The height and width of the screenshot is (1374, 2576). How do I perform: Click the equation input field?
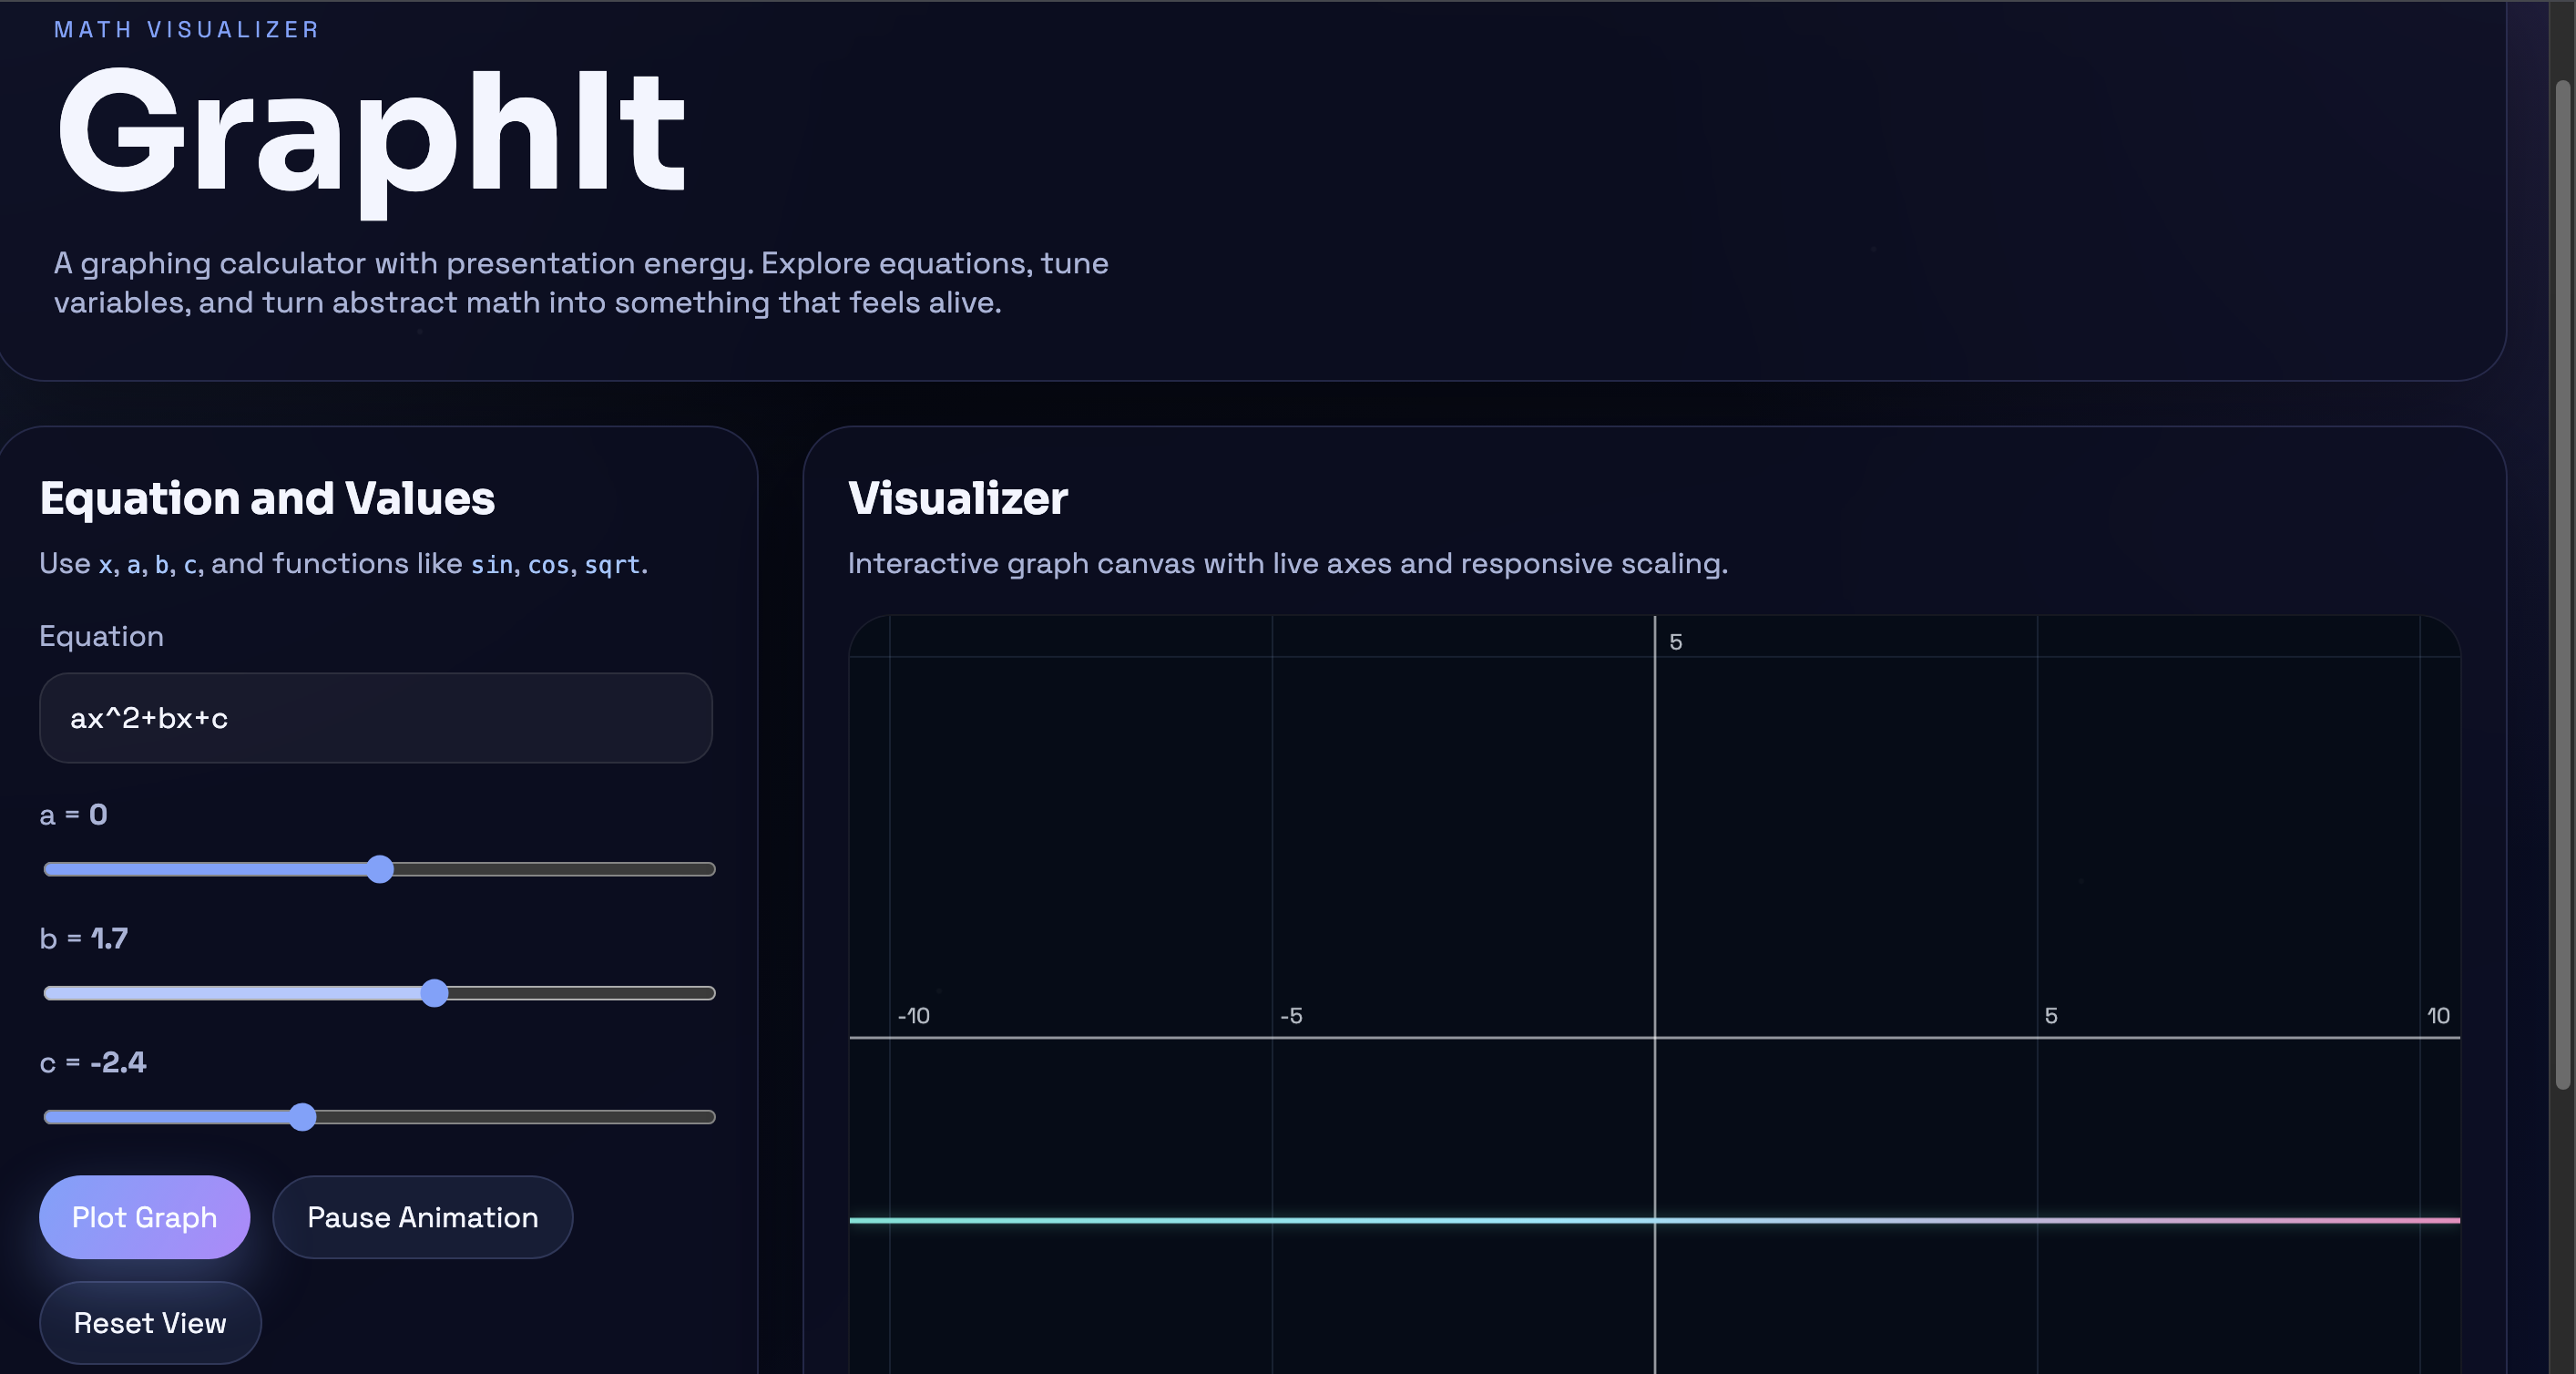pyautogui.click(x=375, y=718)
